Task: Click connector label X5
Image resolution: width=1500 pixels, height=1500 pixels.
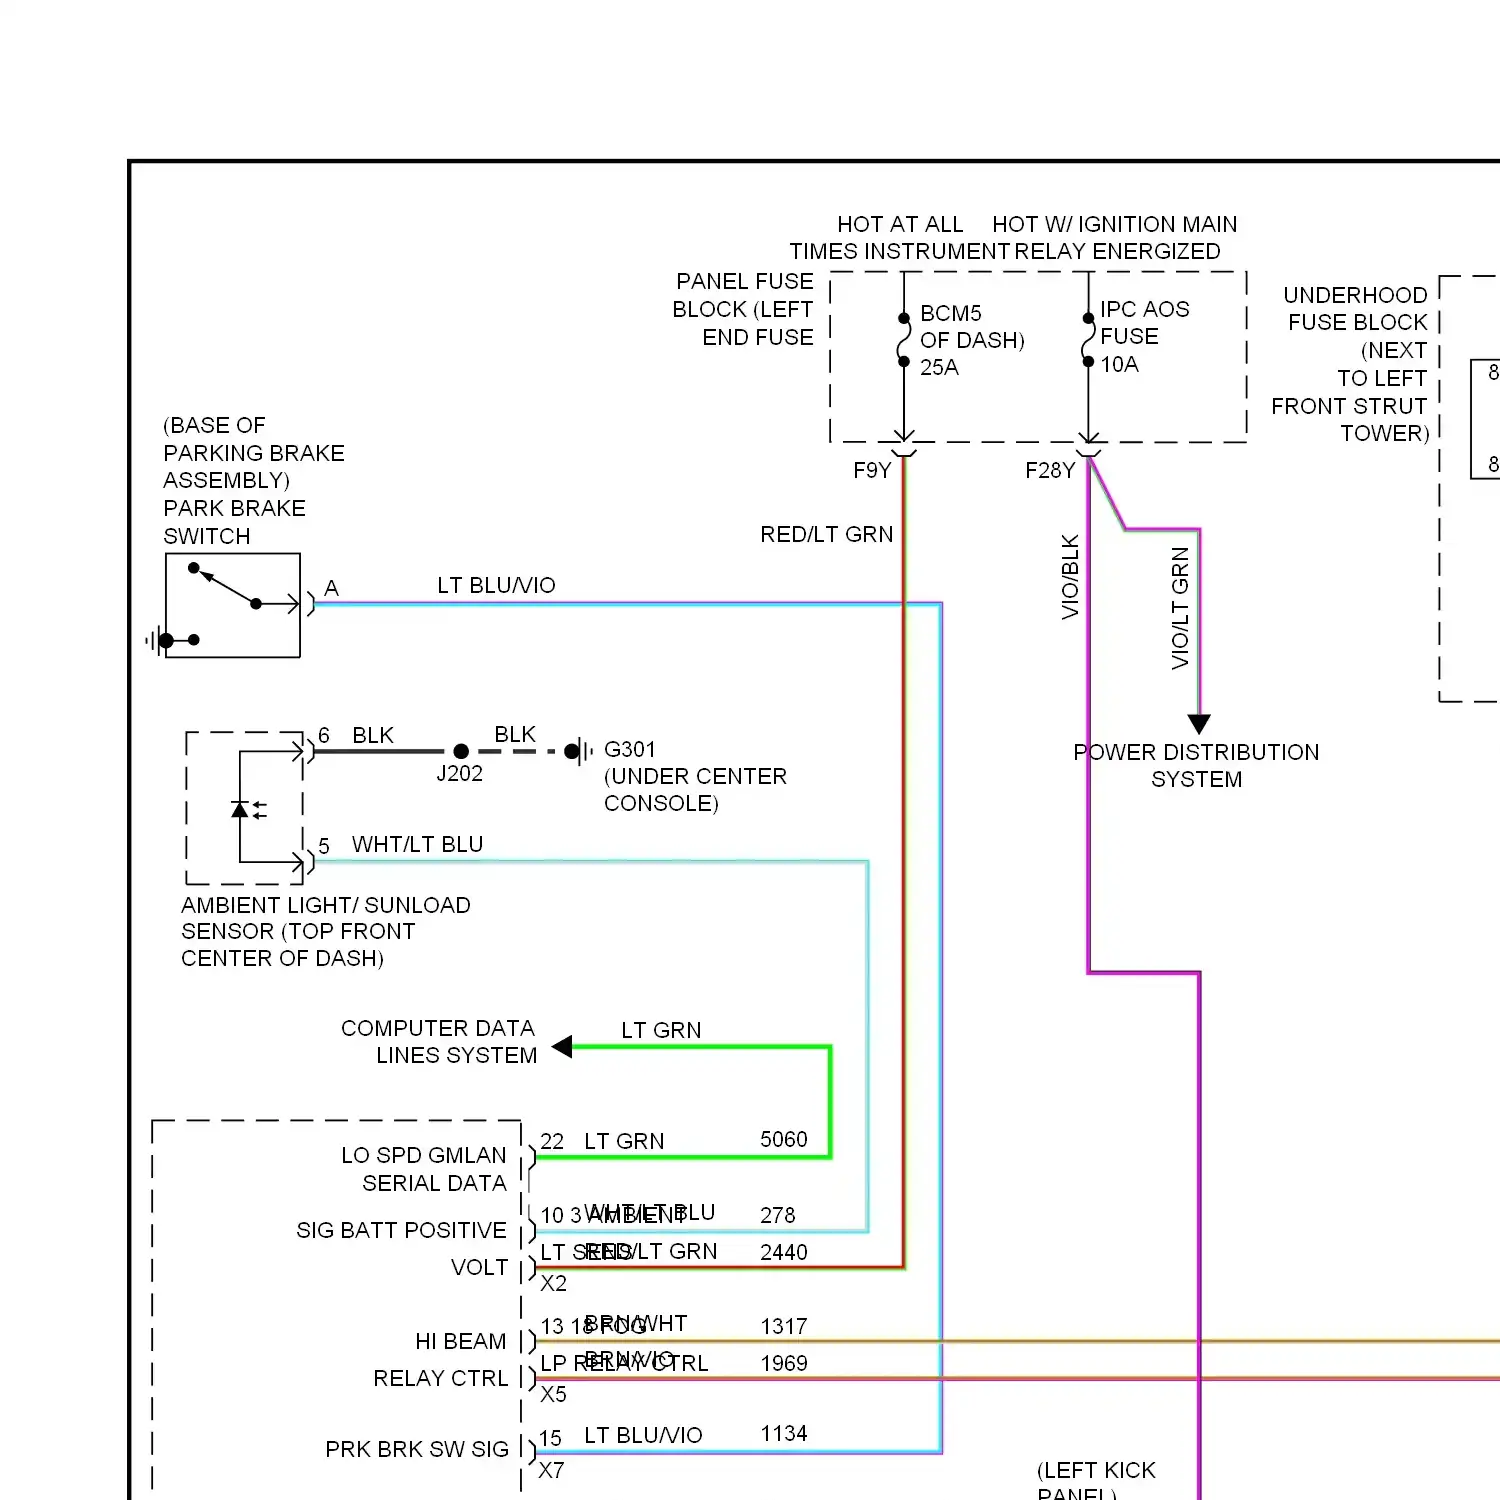Action: (553, 1394)
